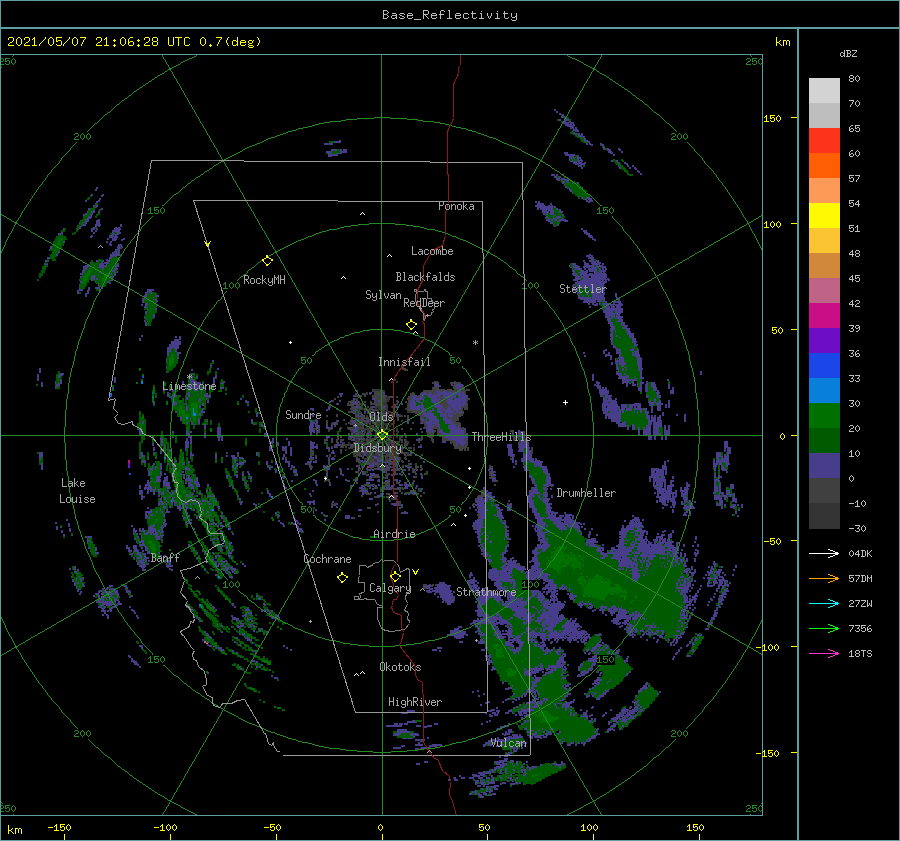Click the green 7356 arrow in legend
Screen dimensions: 900x841
click(824, 628)
